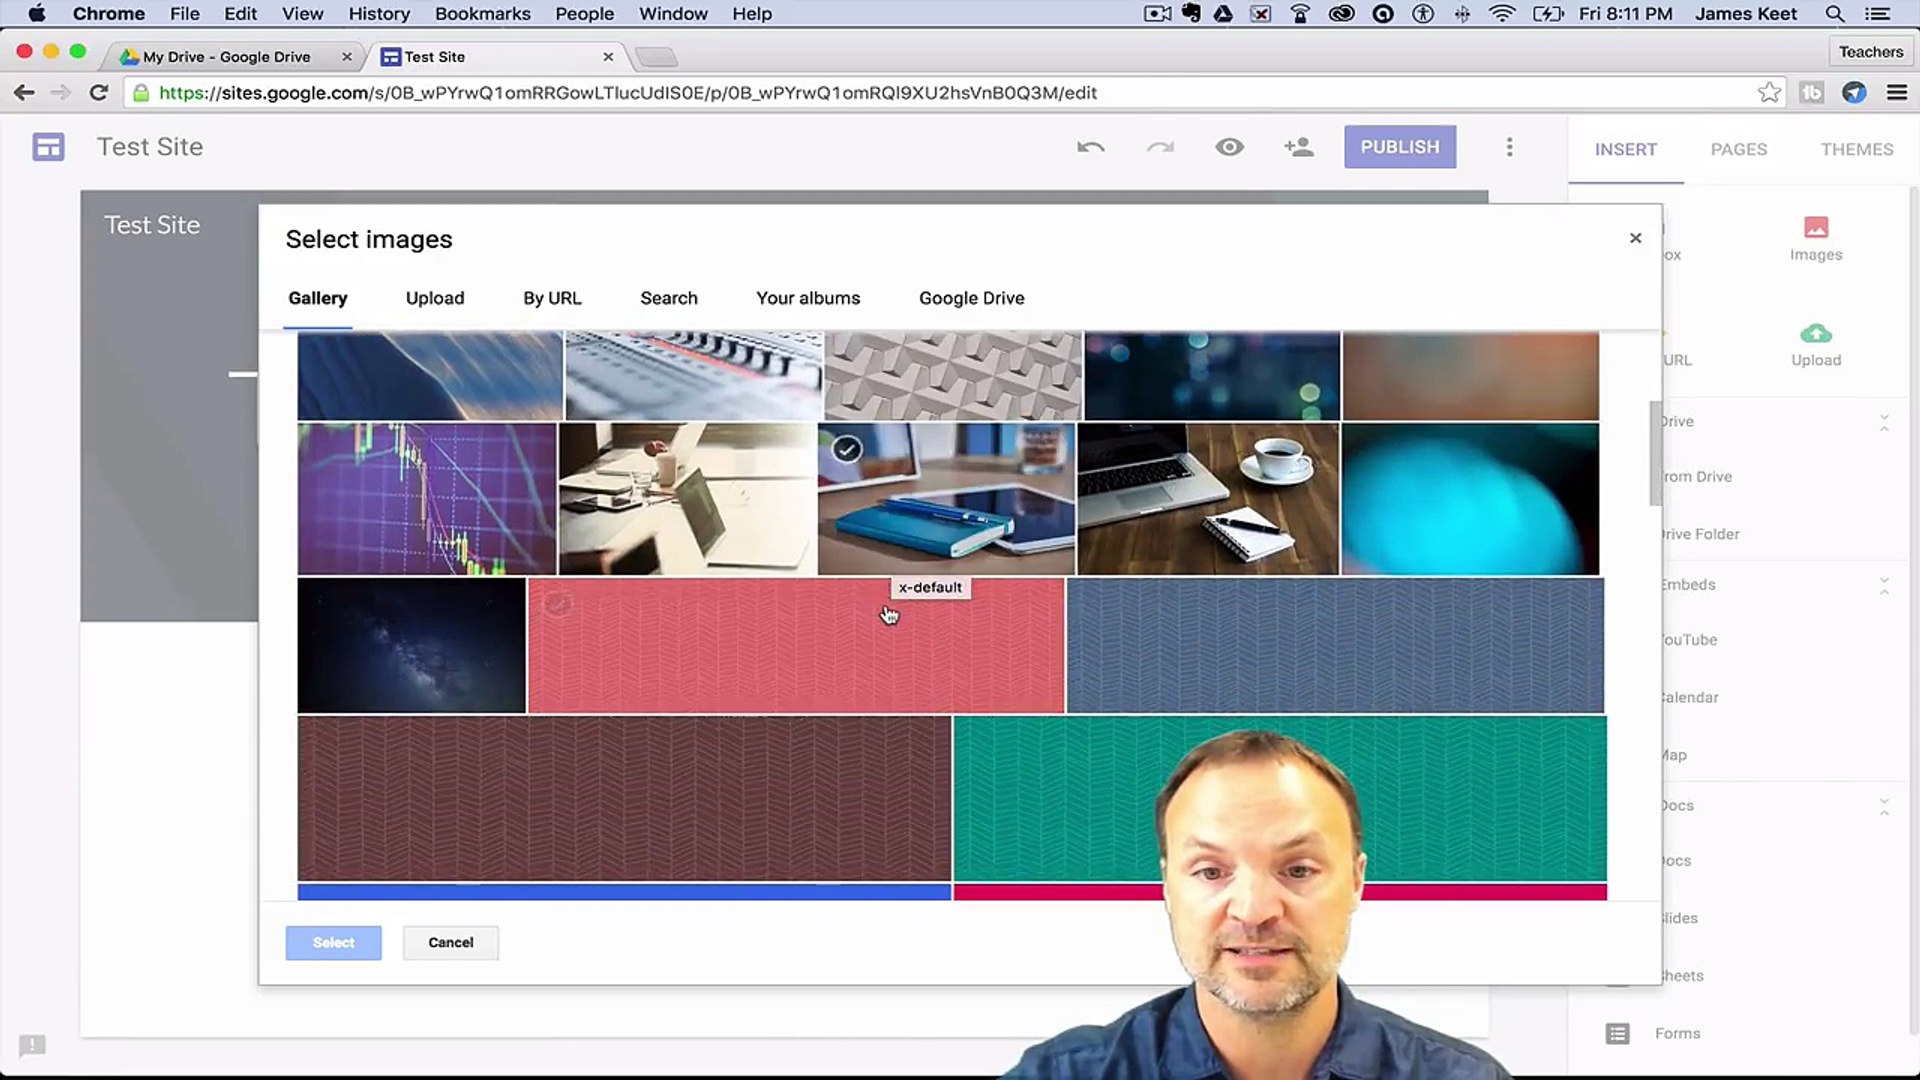Screen dimensions: 1920x1080
Task: Click the Upload cloud icon
Action: point(1815,334)
